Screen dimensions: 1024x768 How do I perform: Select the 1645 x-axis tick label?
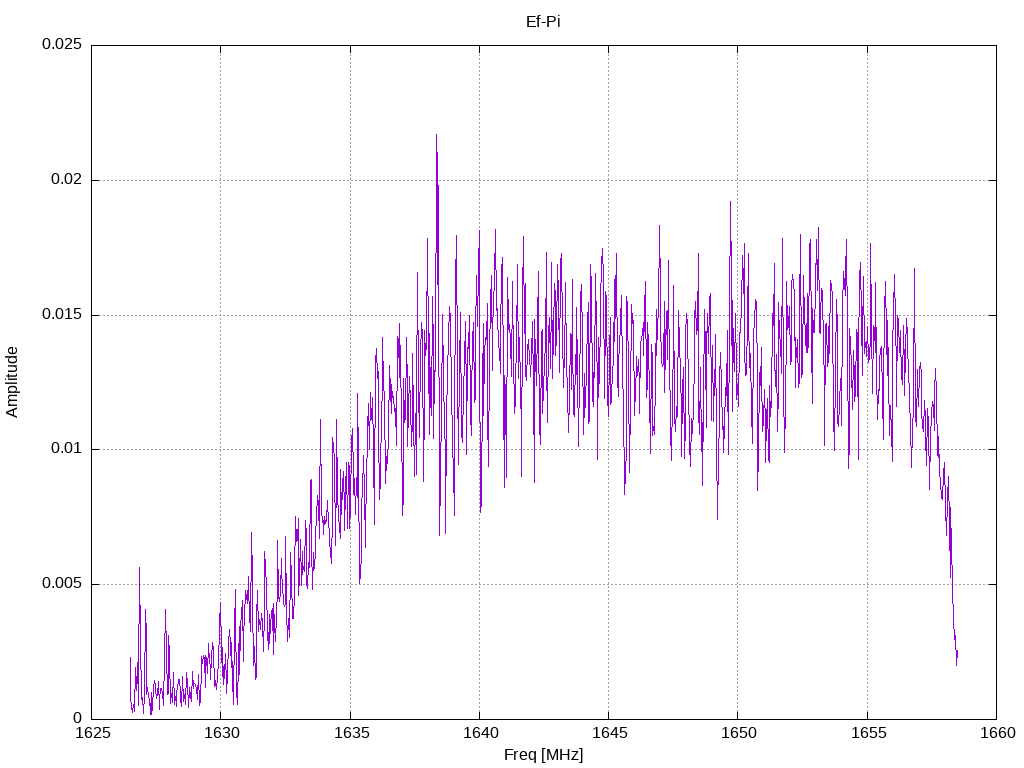coord(609,733)
